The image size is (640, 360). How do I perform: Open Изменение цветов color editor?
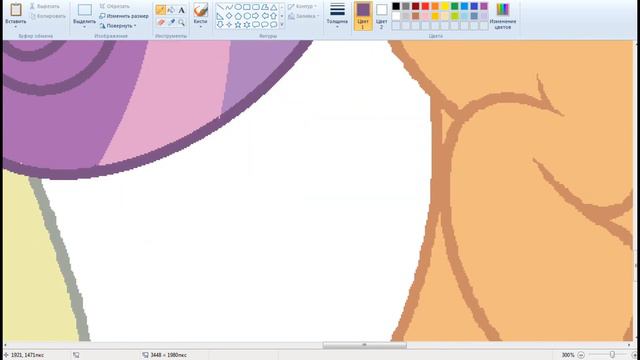click(x=503, y=16)
